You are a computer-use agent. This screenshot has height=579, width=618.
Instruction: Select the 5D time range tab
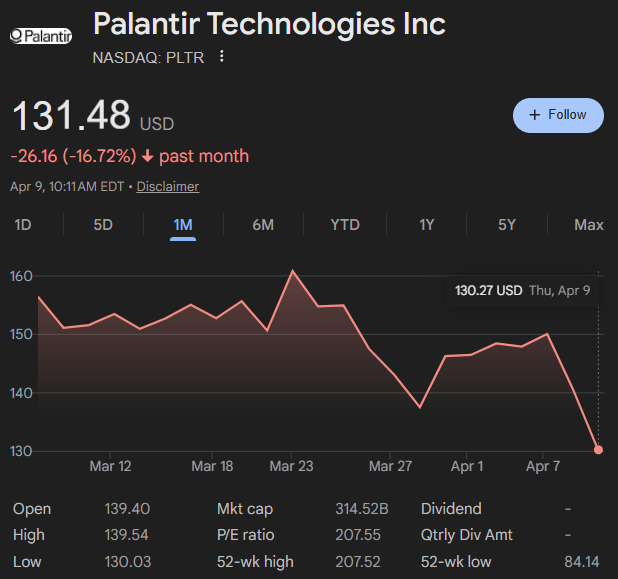[x=103, y=225]
